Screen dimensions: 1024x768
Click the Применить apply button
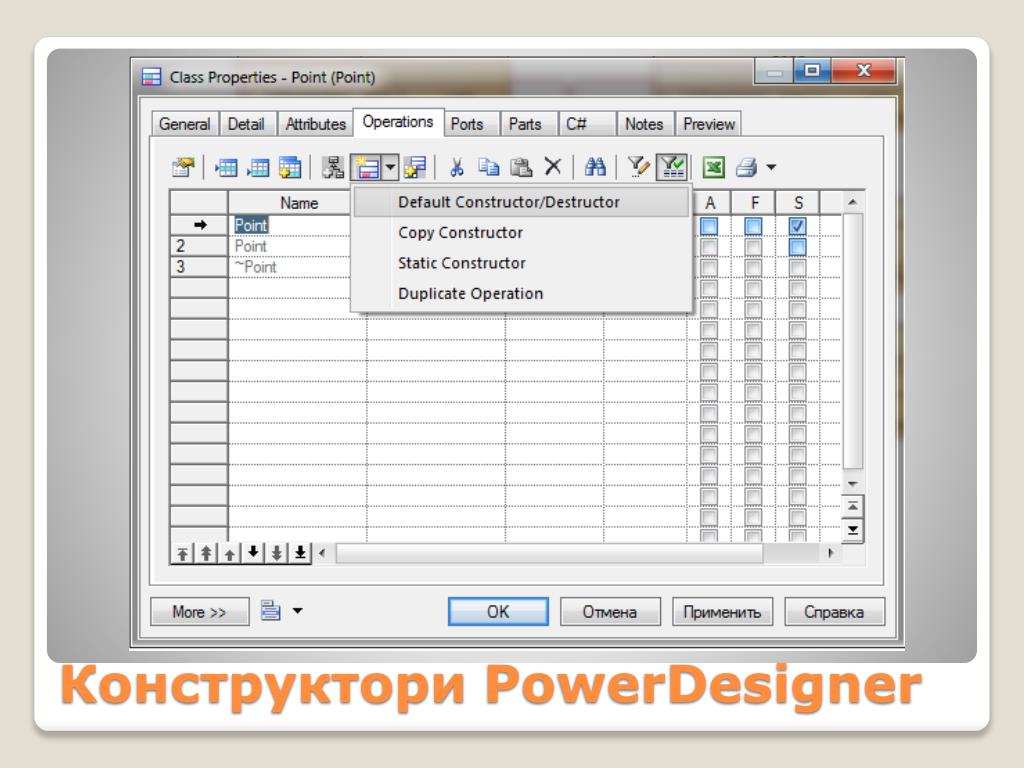[x=722, y=612]
